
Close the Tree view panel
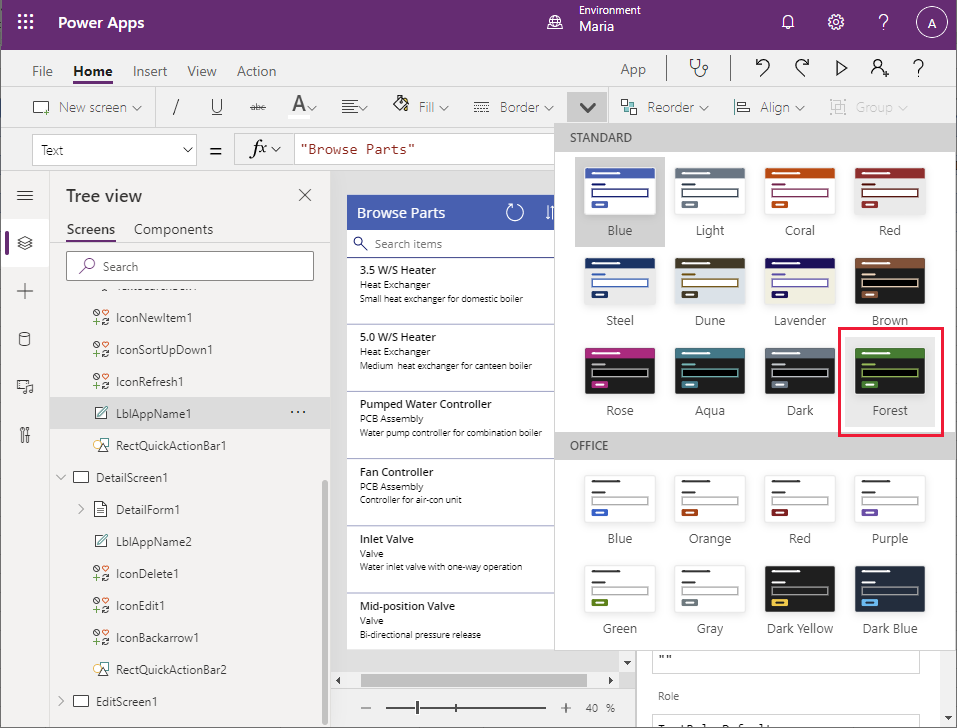pyautogui.click(x=305, y=195)
